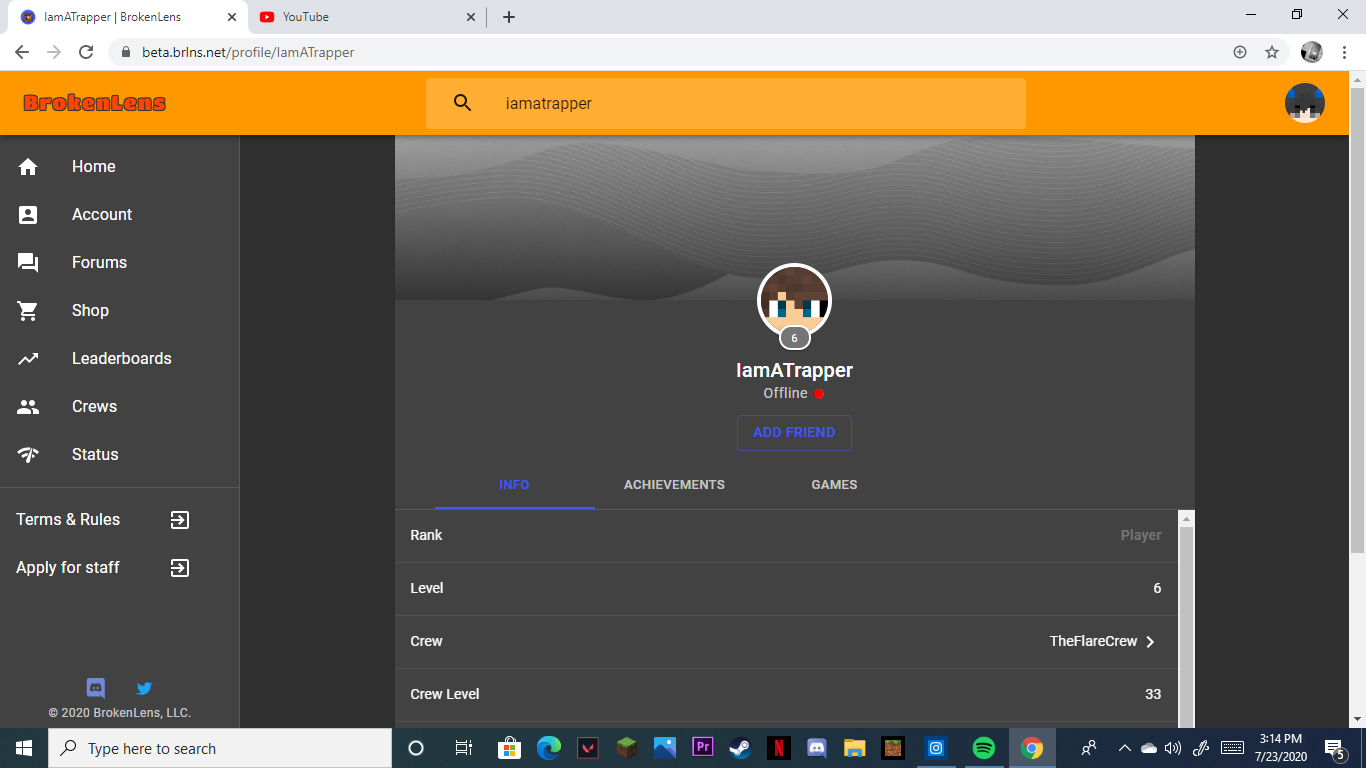Open the Crews people icon

[x=28, y=407]
